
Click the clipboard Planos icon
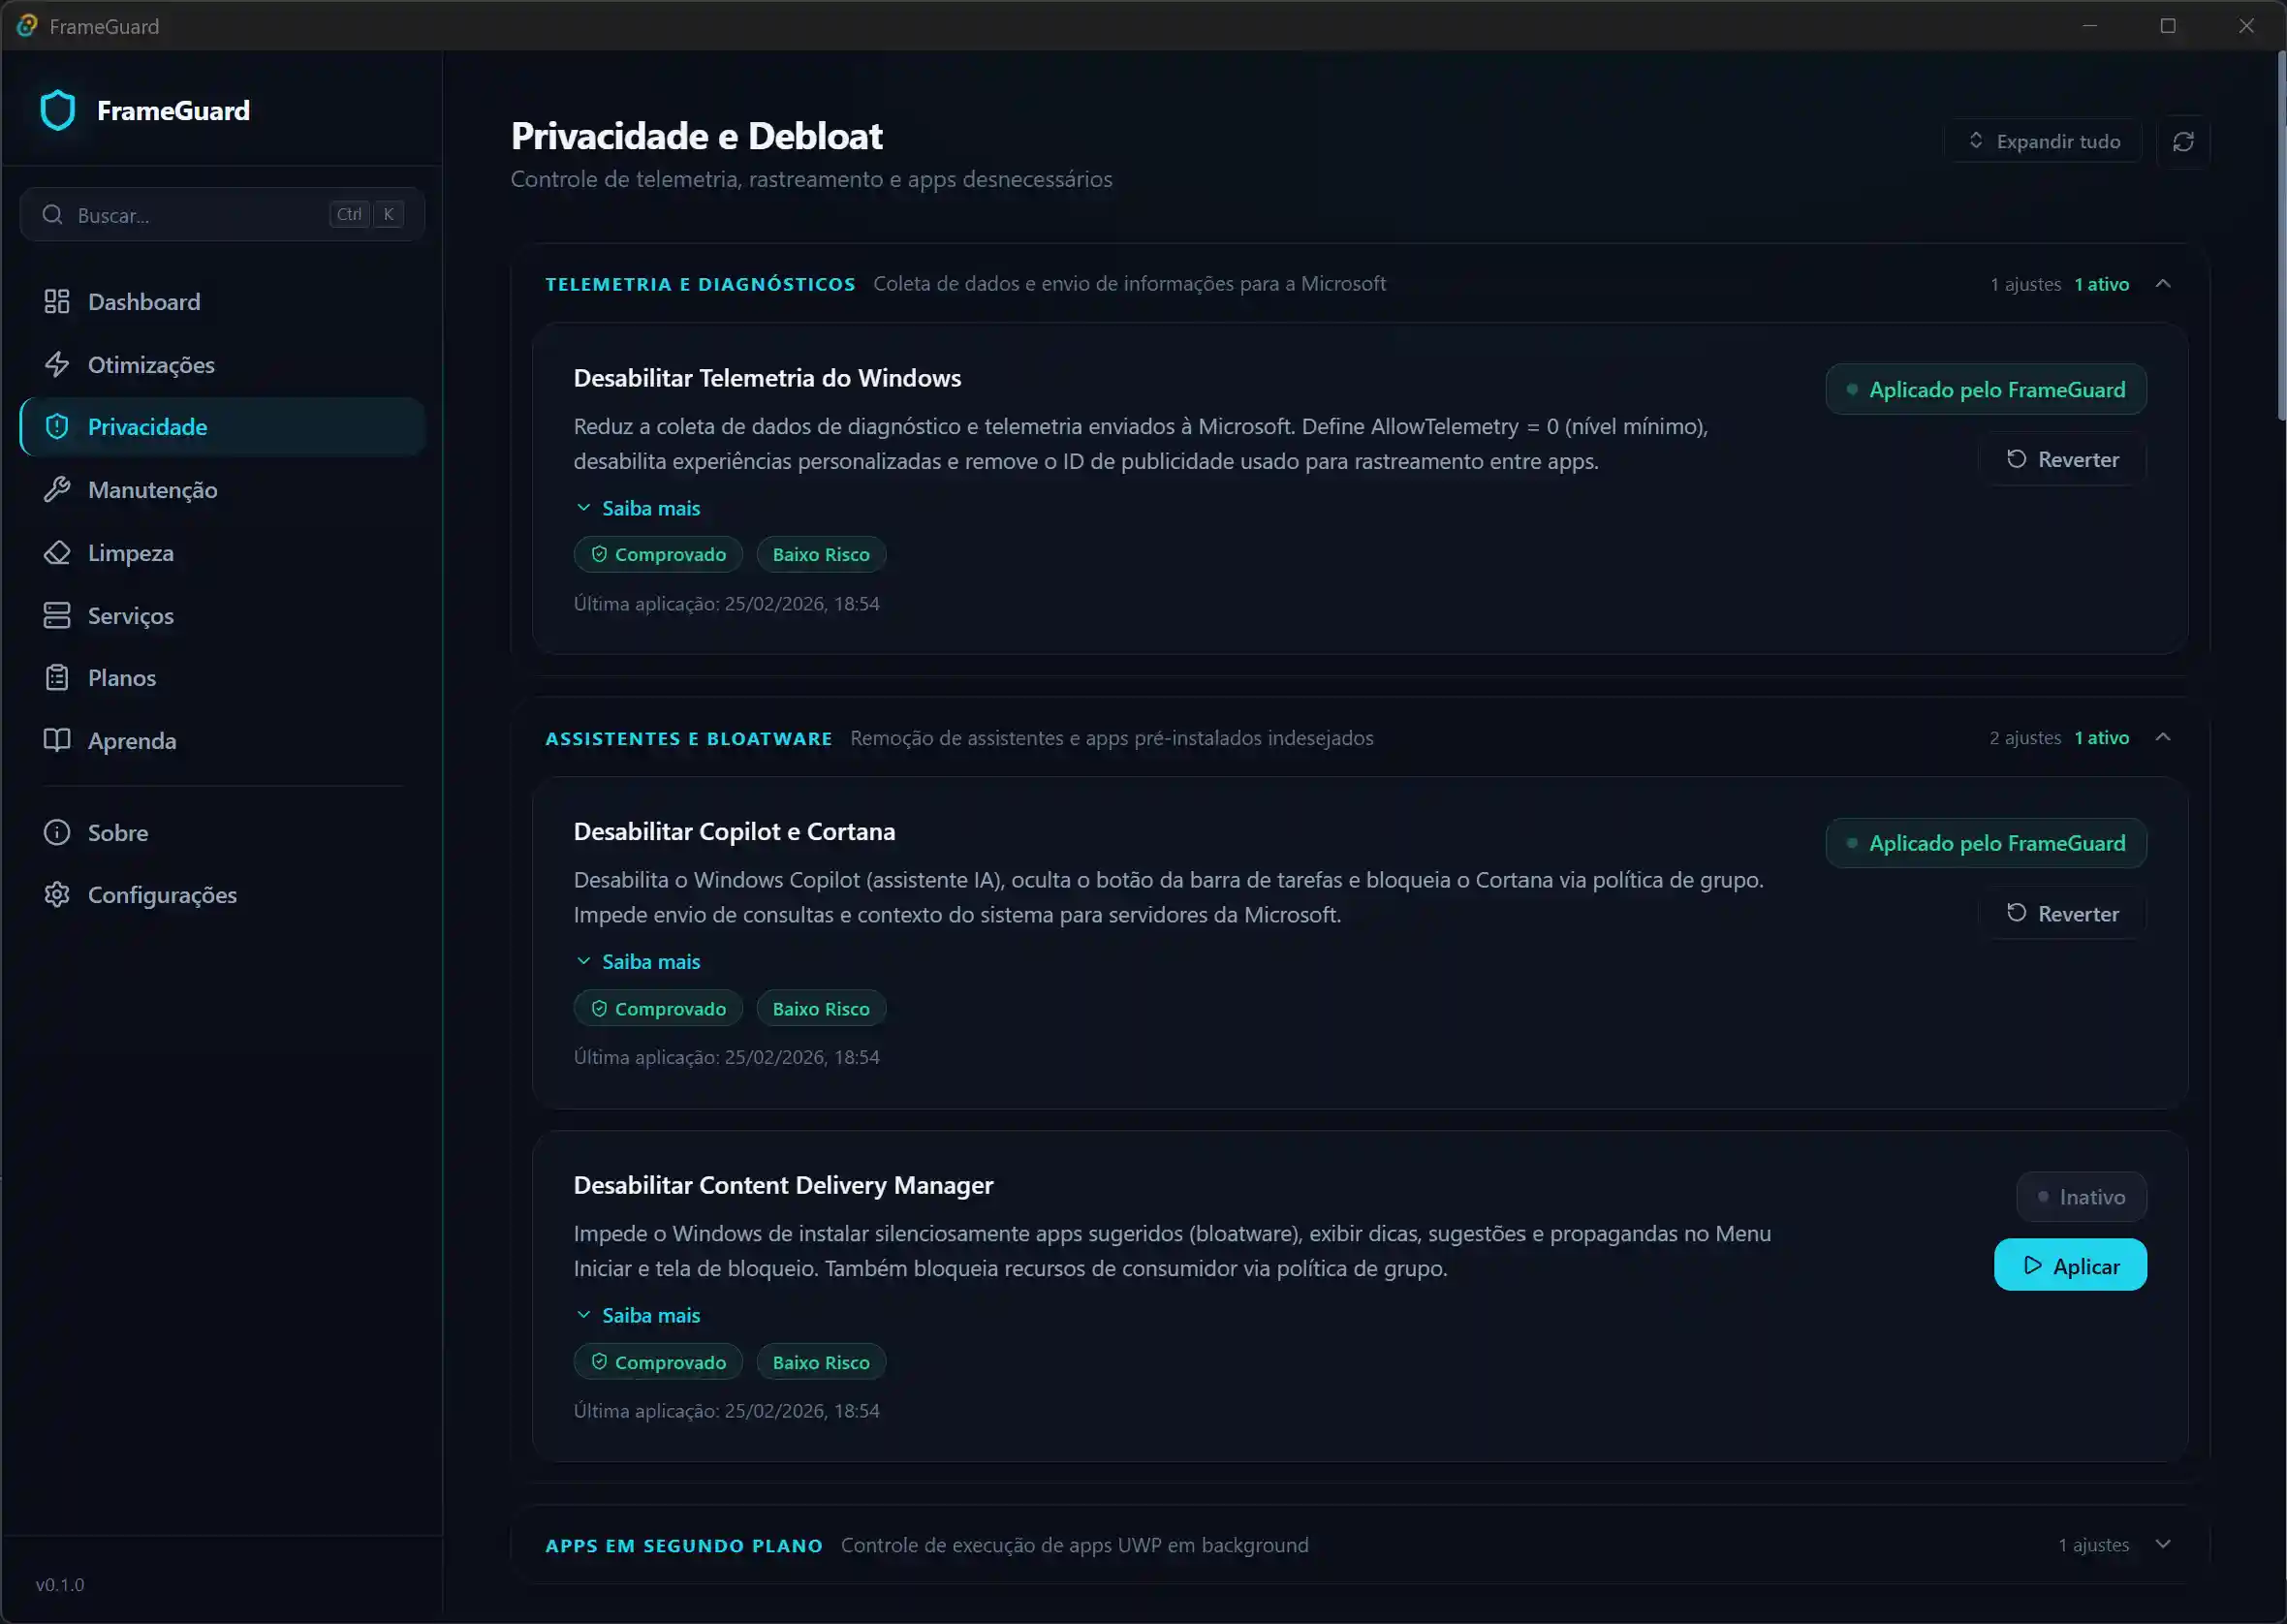(x=57, y=678)
